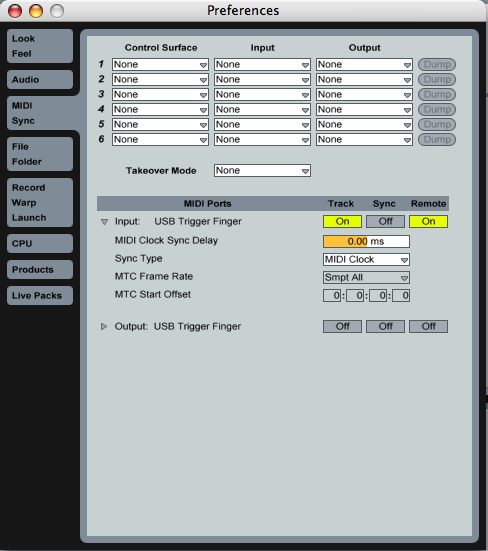Open the MTC Frame Rate dropdown
Viewport: 488px width, 551px height.
coord(366,278)
